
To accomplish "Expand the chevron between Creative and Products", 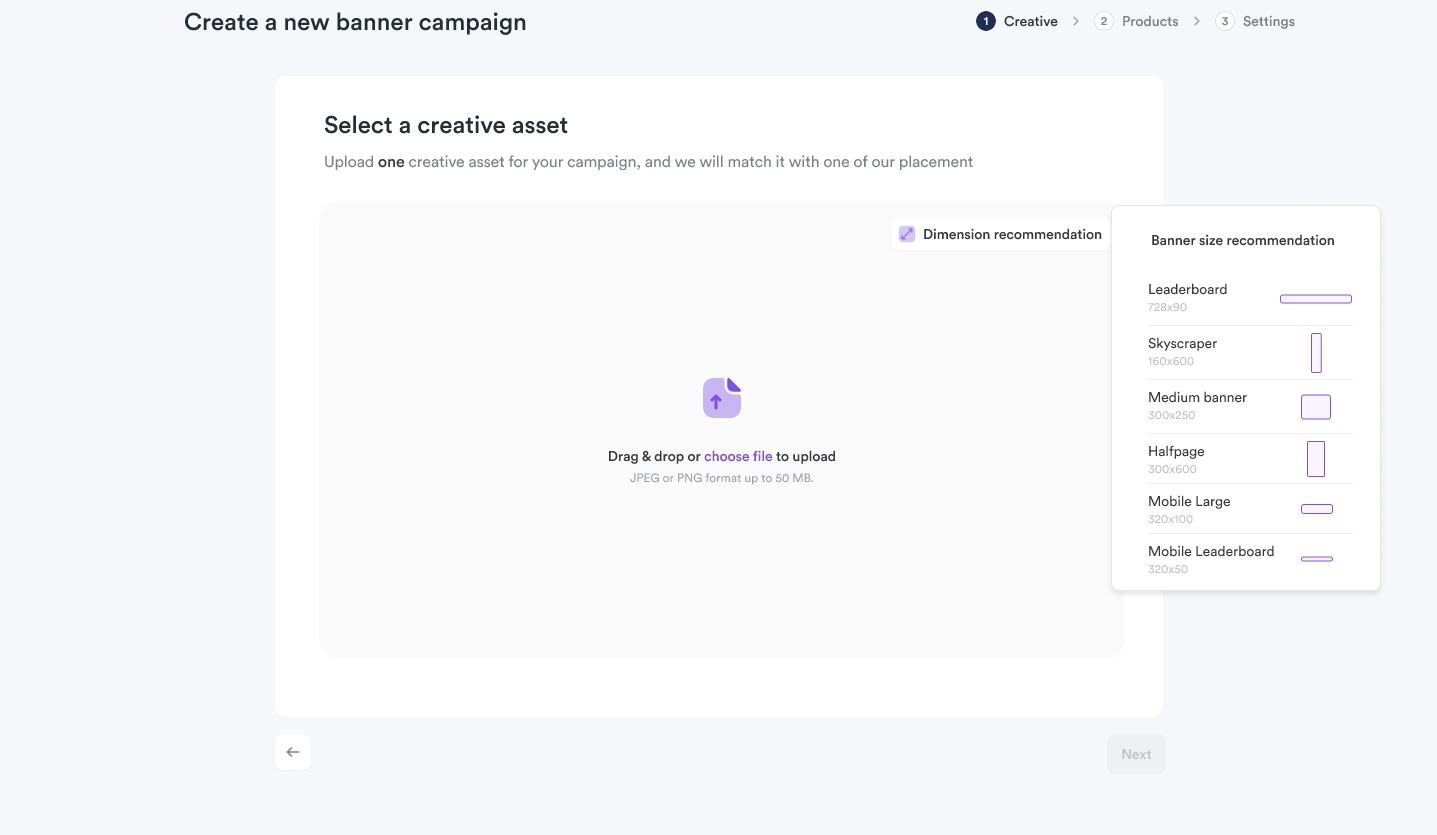I will click(x=1075, y=20).
